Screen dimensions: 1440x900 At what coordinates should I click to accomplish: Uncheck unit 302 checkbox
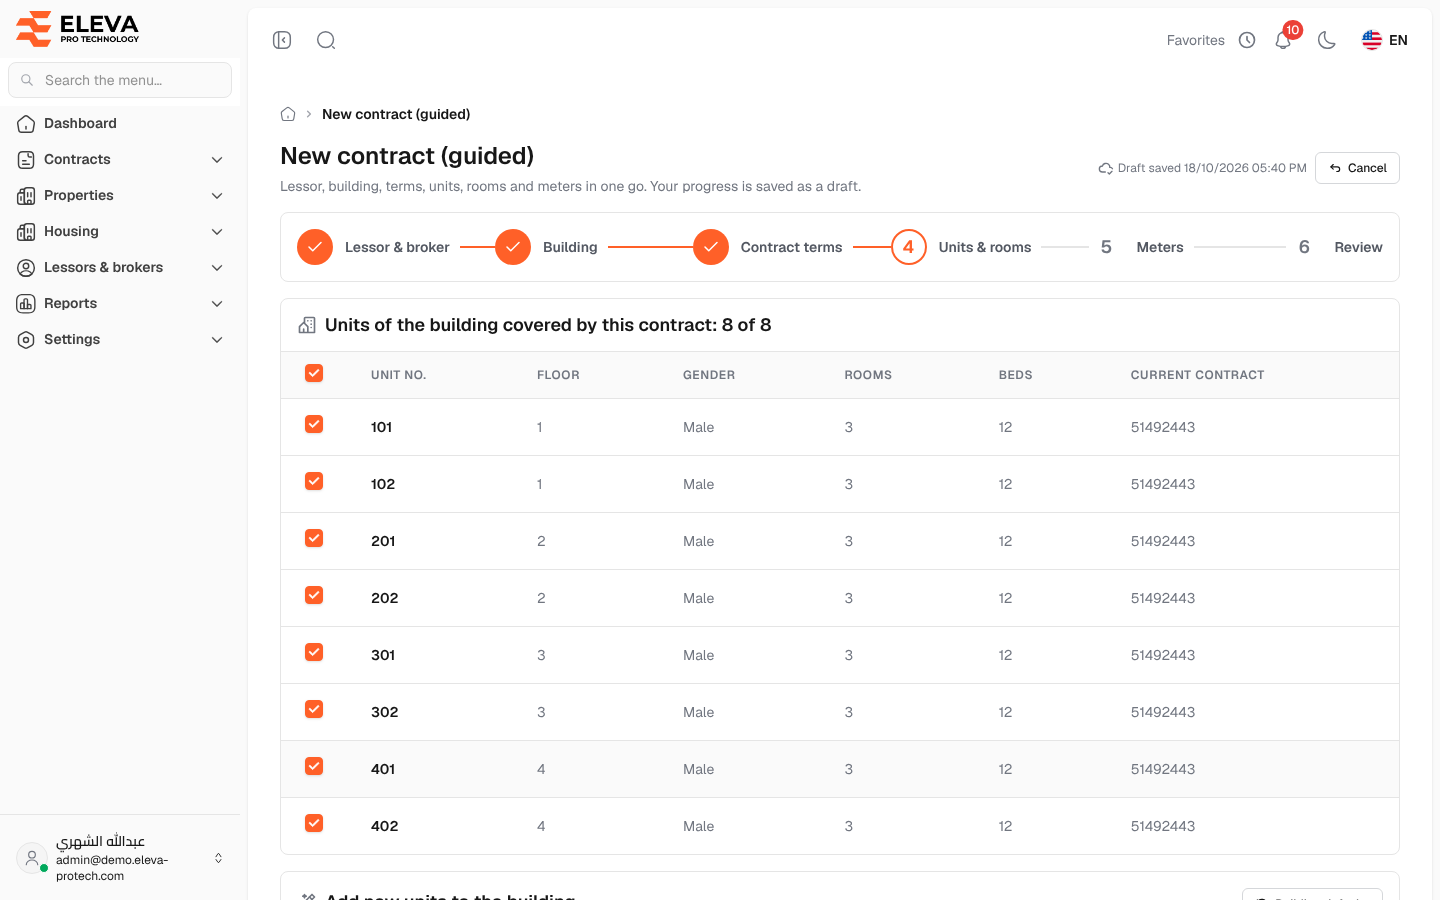[314, 709]
